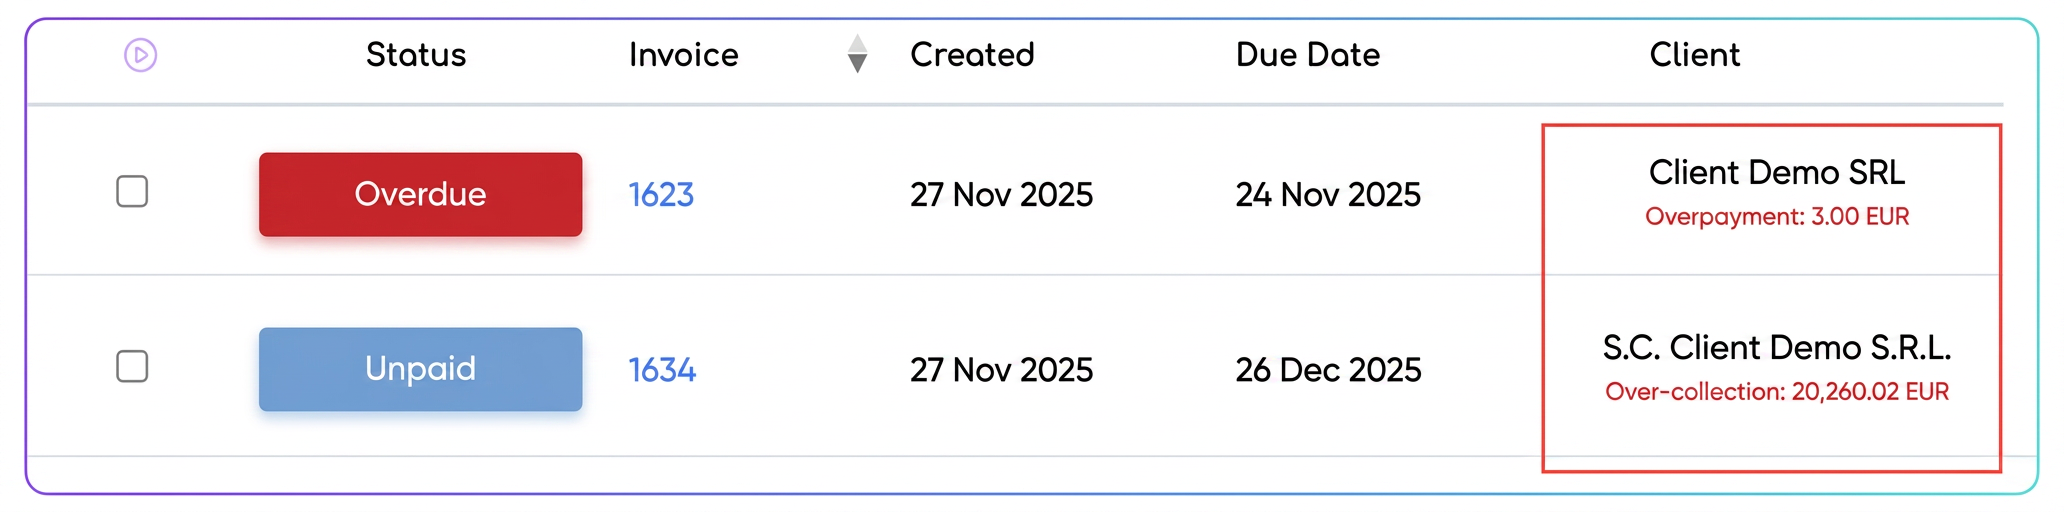Open invoice 1623 link
The image size is (2064, 512).
661,195
